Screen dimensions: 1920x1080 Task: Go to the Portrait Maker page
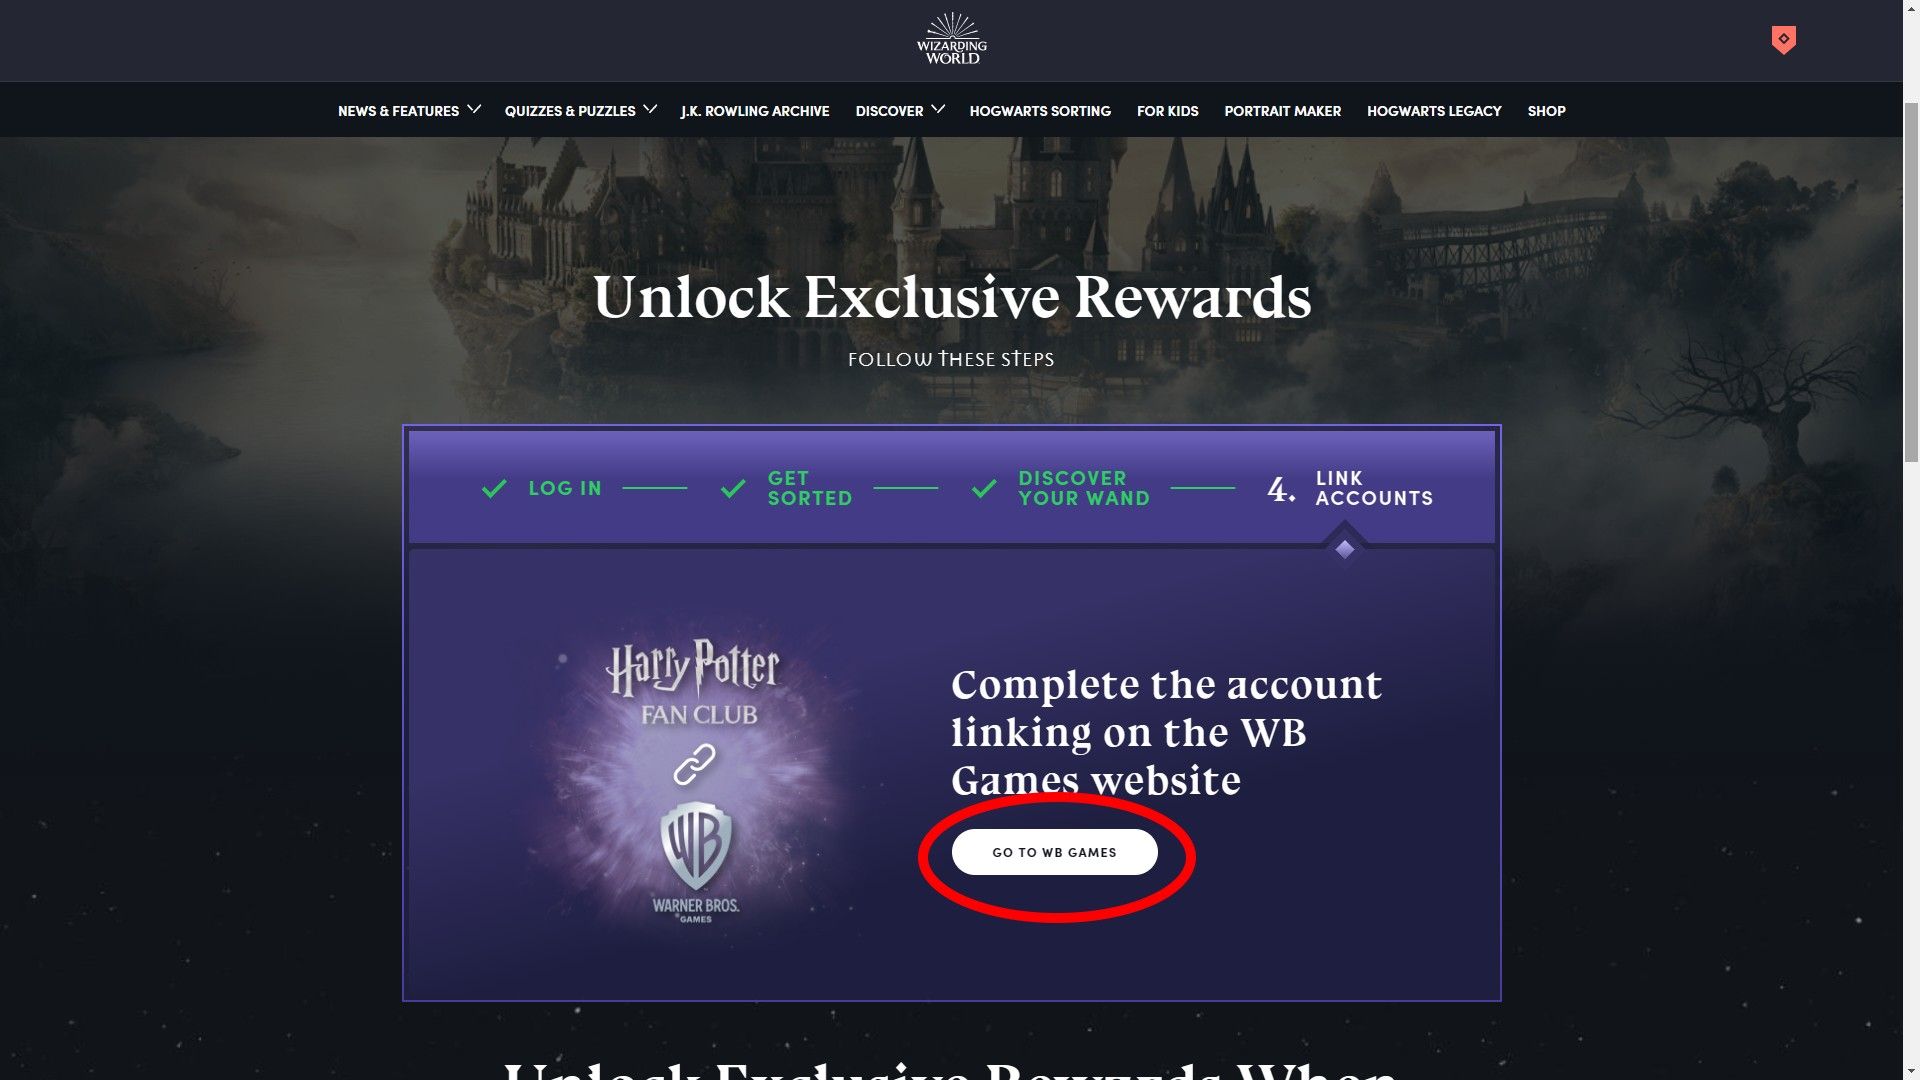[1283, 111]
